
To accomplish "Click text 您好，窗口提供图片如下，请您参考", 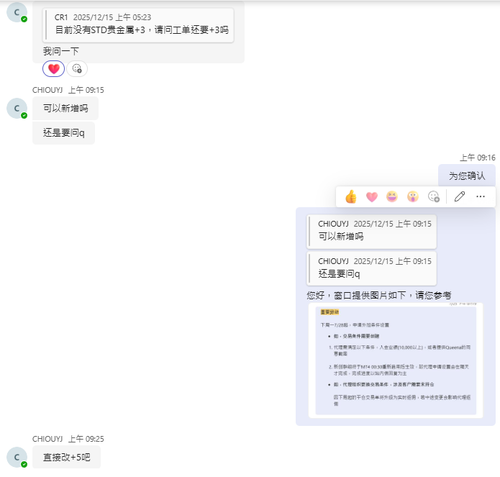I will [x=379, y=295].
